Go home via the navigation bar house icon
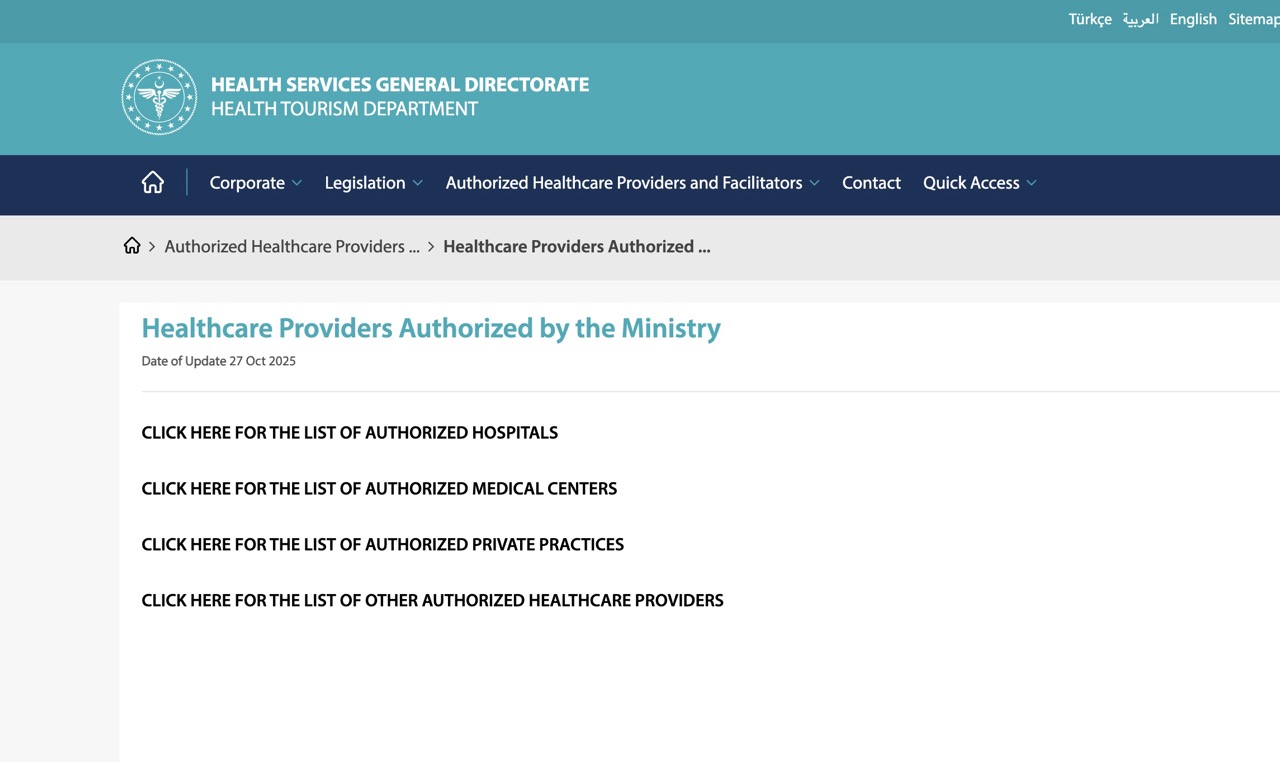This screenshot has width=1280, height=762. (152, 183)
